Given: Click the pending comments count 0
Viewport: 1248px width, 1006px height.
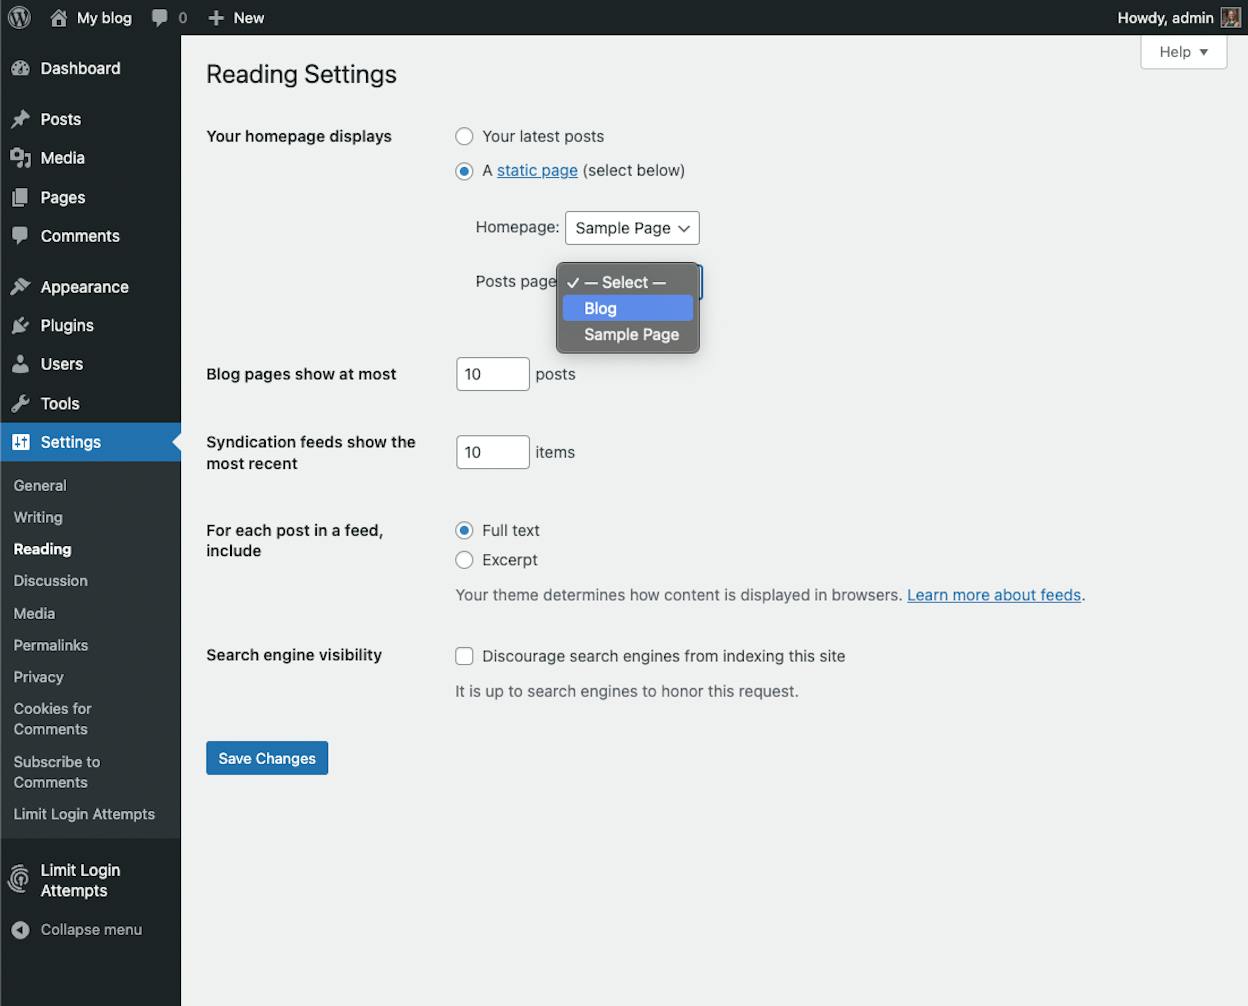Looking at the screenshot, I should click(182, 18).
